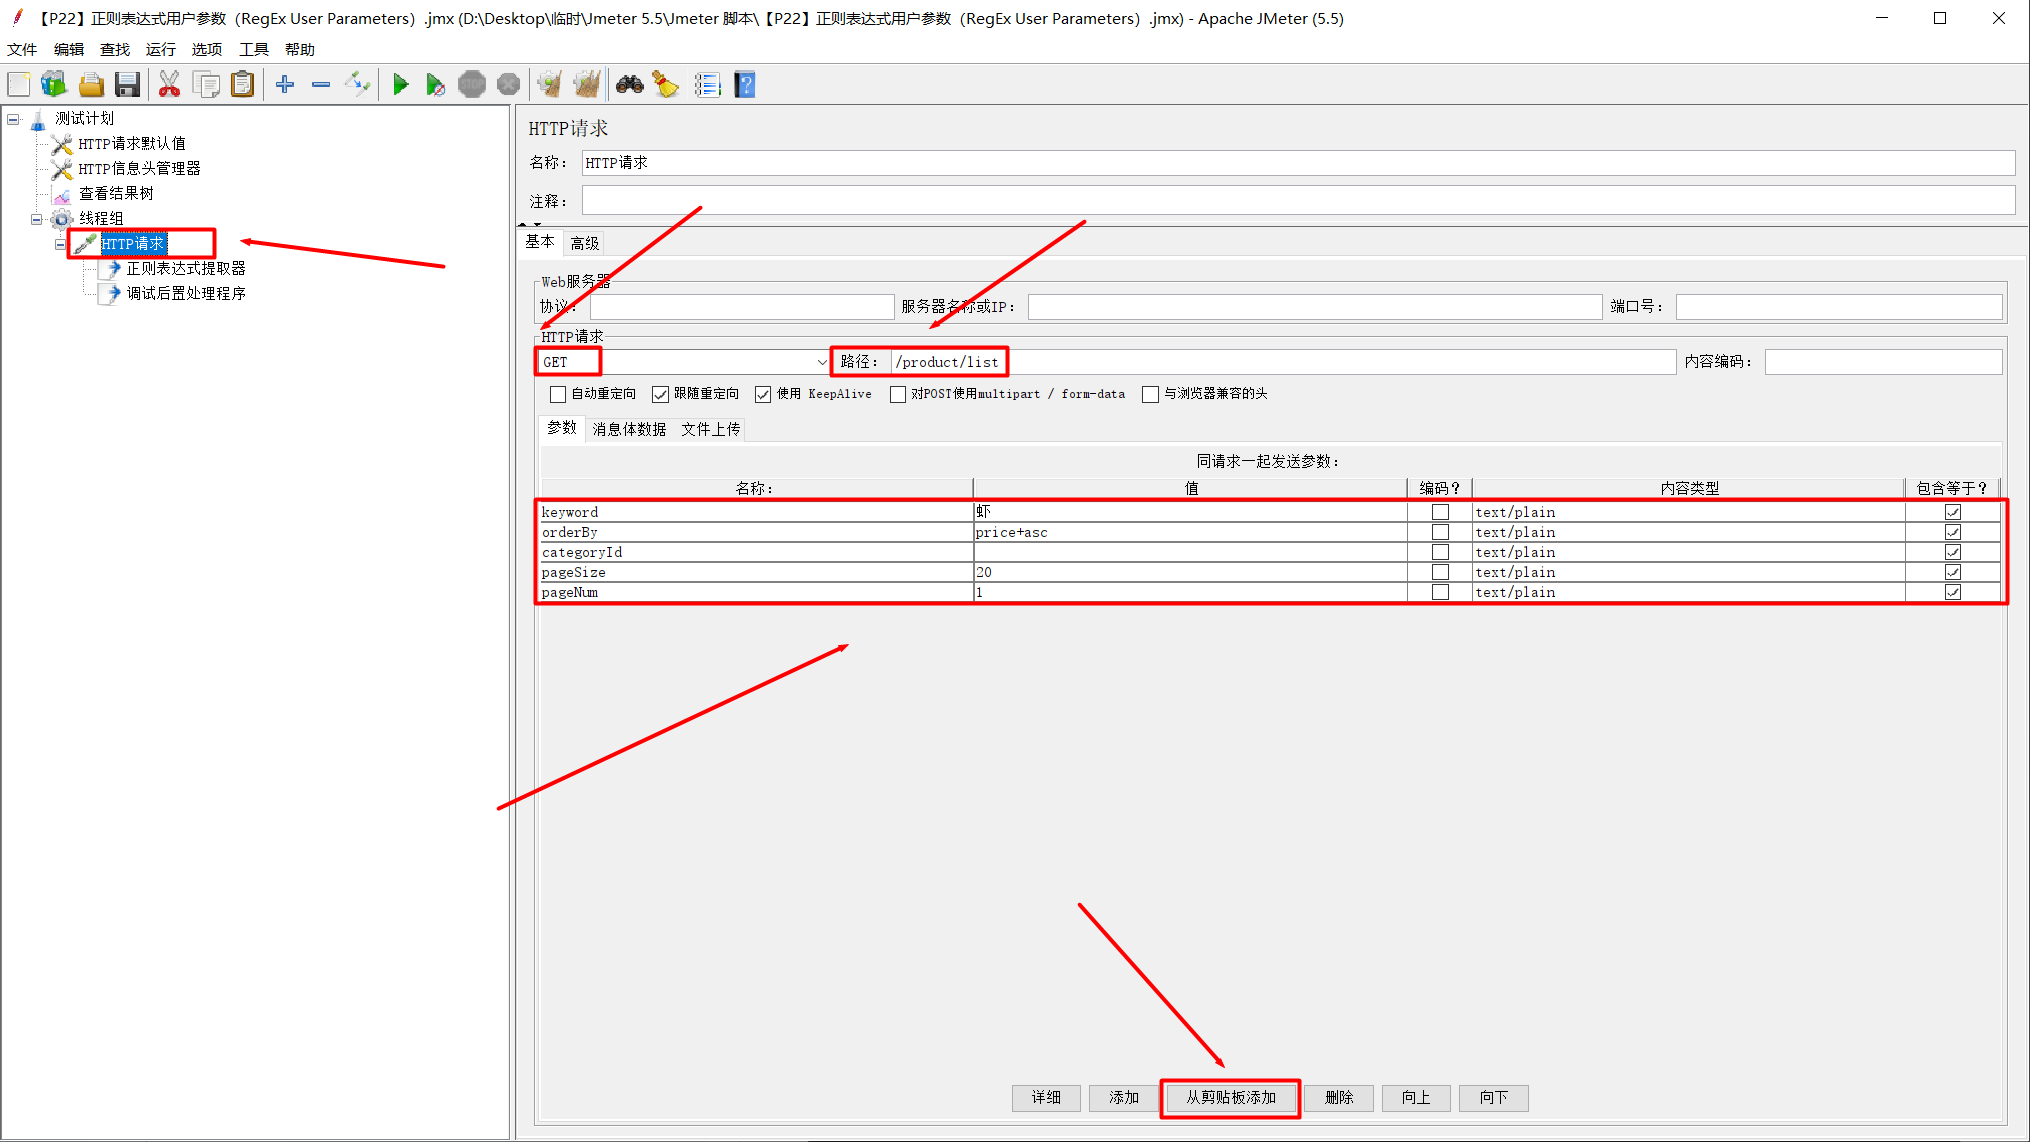Select 调试后置处理程序 in the tree
The width and height of the screenshot is (2030, 1142).
click(186, 293)
